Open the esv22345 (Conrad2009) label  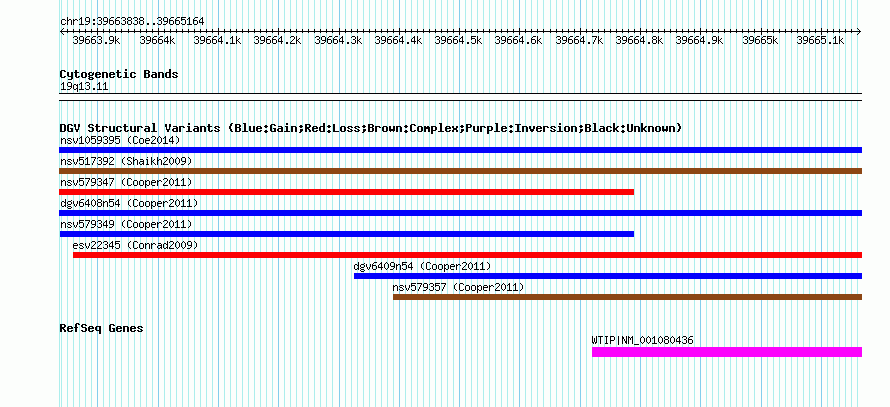(136, 245)
